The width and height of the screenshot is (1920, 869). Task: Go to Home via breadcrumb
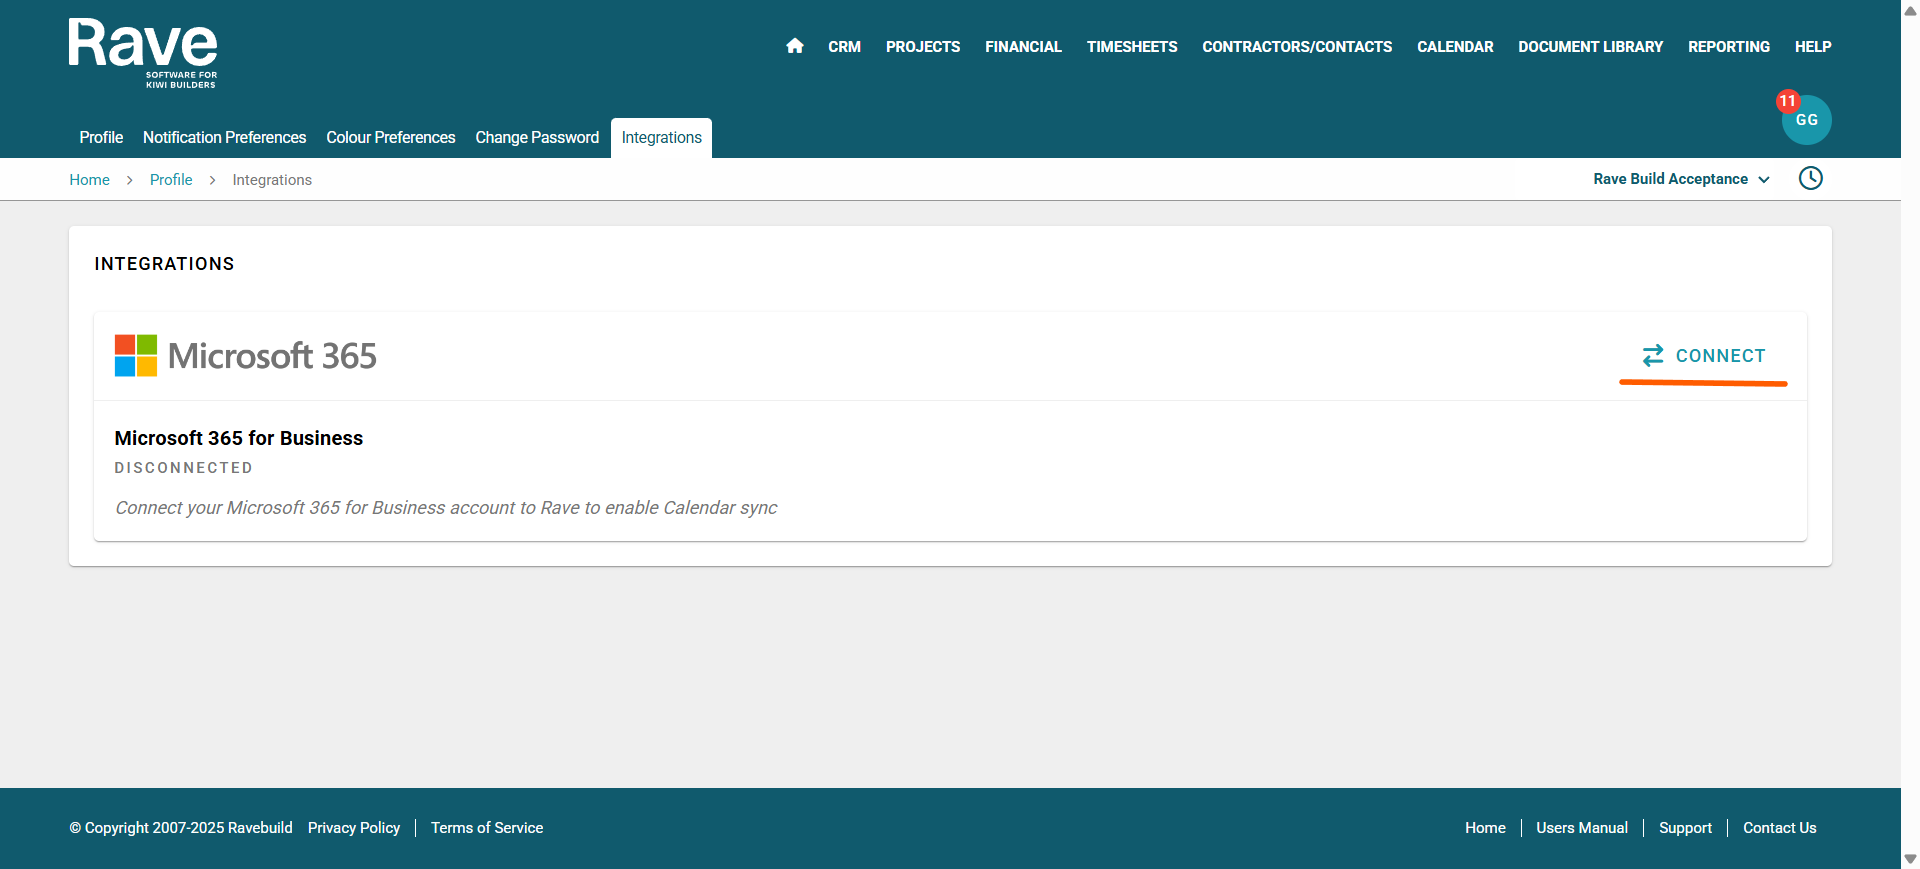90,180
